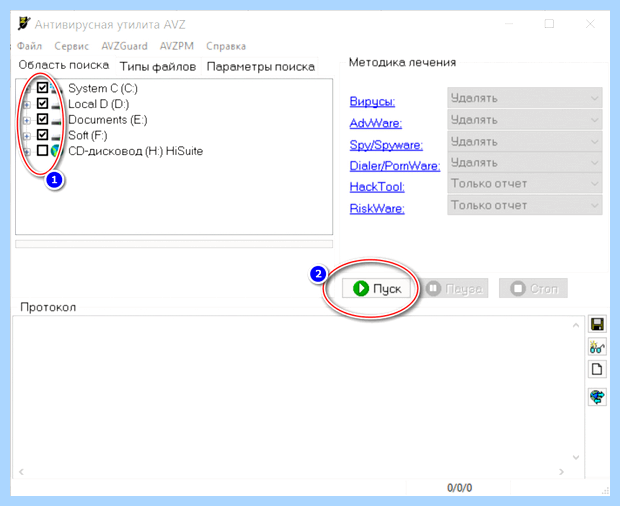Expand the CD-дисковод (H:) tree node
620x506 pixels.
pos(26,152)
